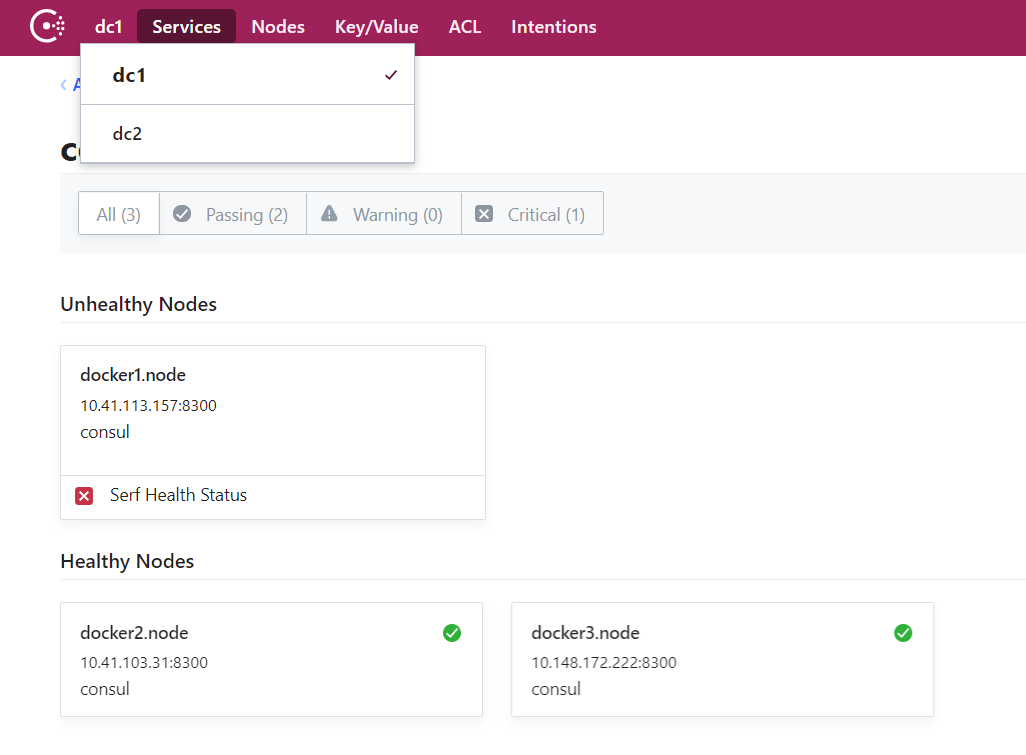Click docker3.node green passing icon
Image resolution: width=1026 pixels, height=755 pixels.
click(903, 633)
